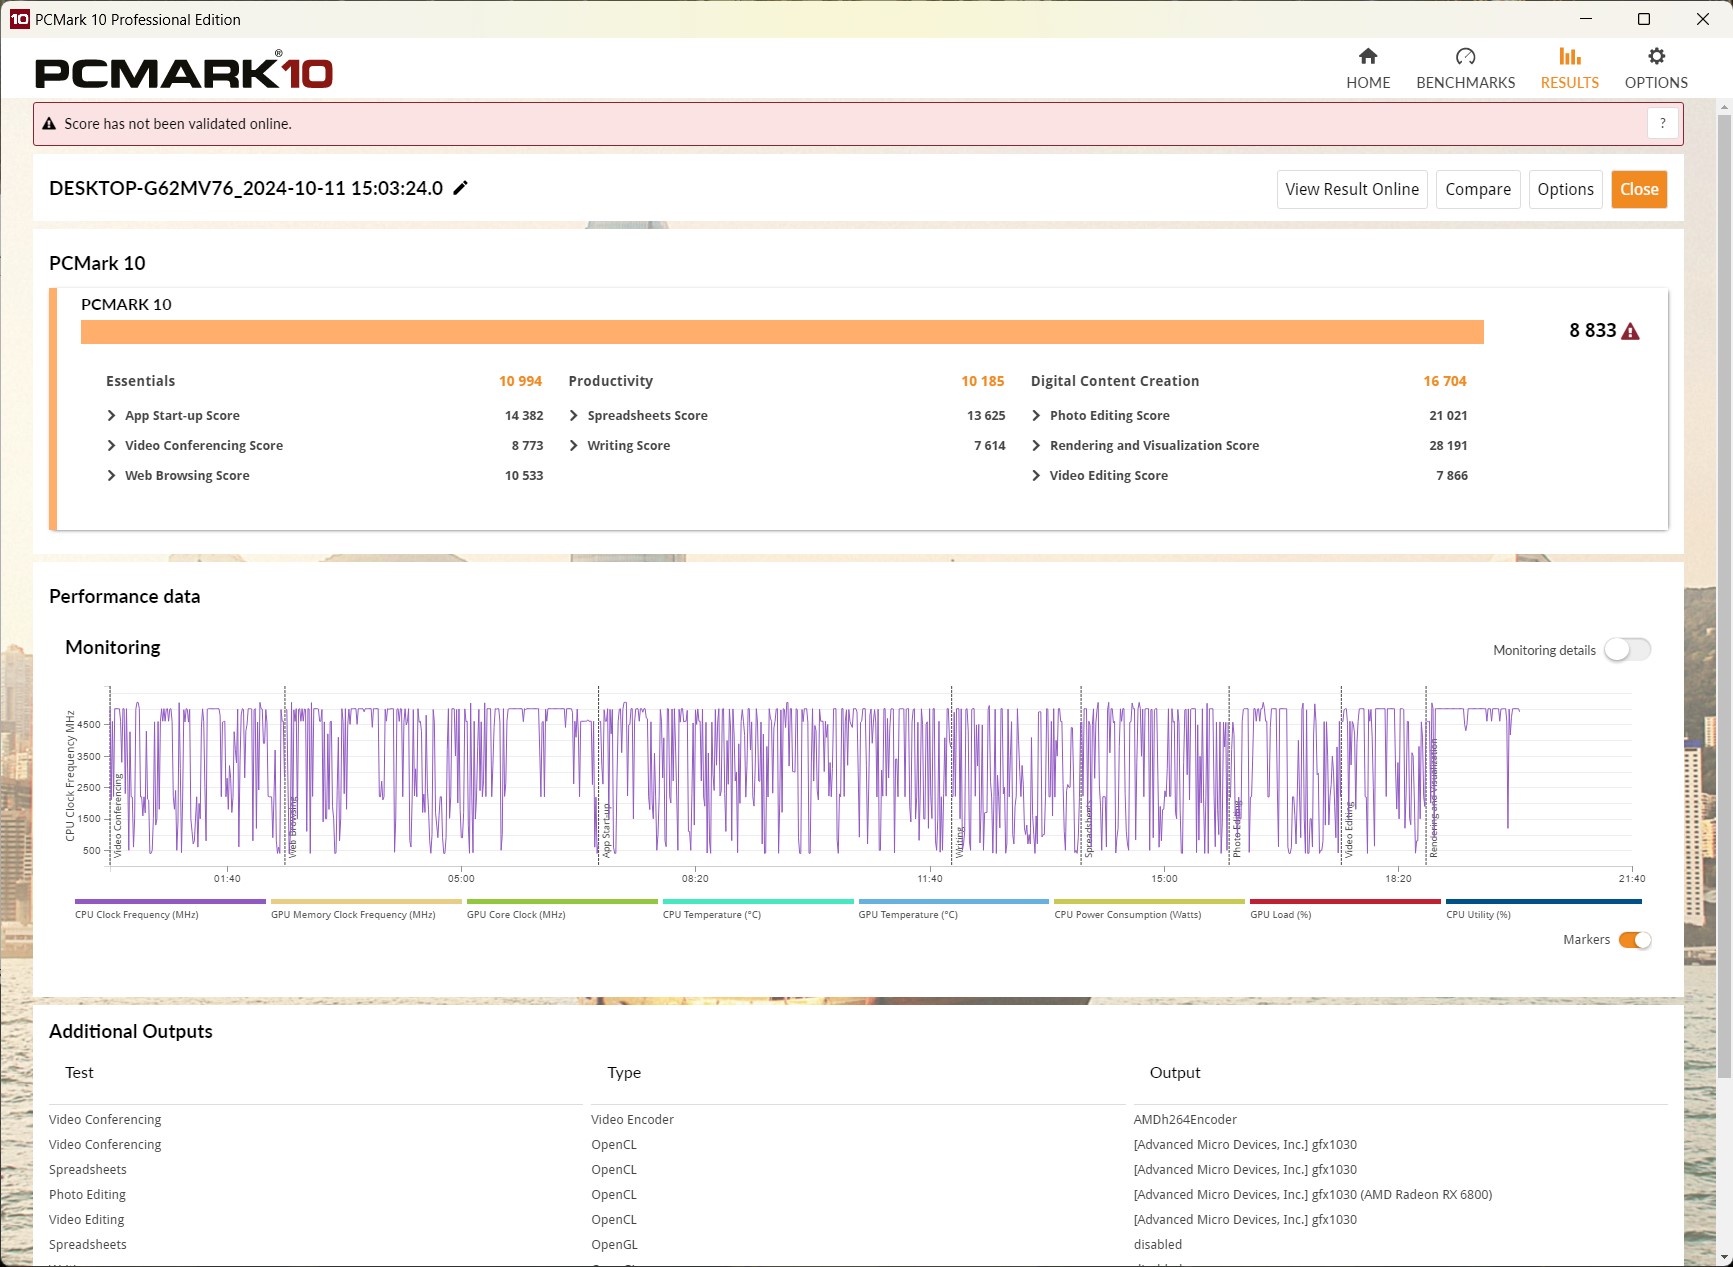The image size is (1733, 1267).
Task: Click the Test column header
Action: click(79, 1073)
